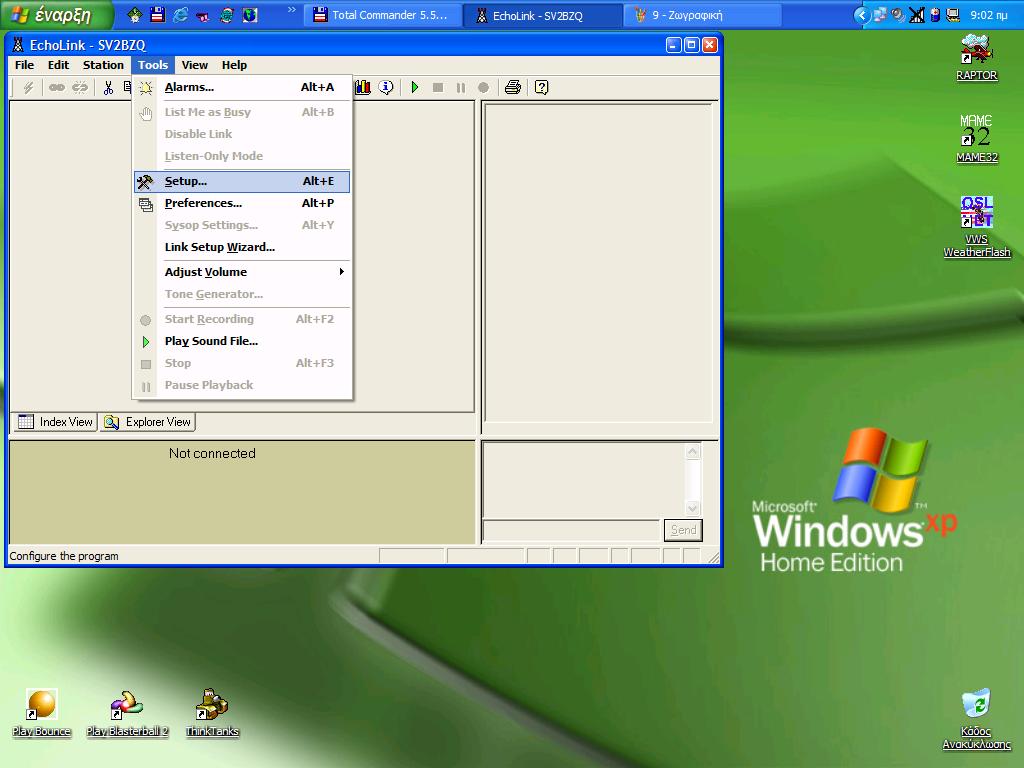The height and width of the screenshot is (768, 1024).
Task: Switch to the 9 - Ζωγραφική taskbar button
Action: [702, 15]
